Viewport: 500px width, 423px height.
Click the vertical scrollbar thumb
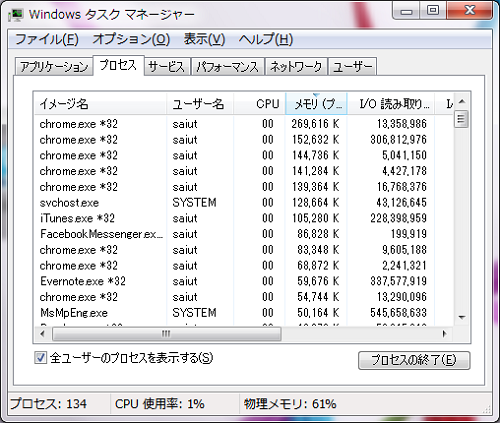pyautogui.click(x=462, y=119)
